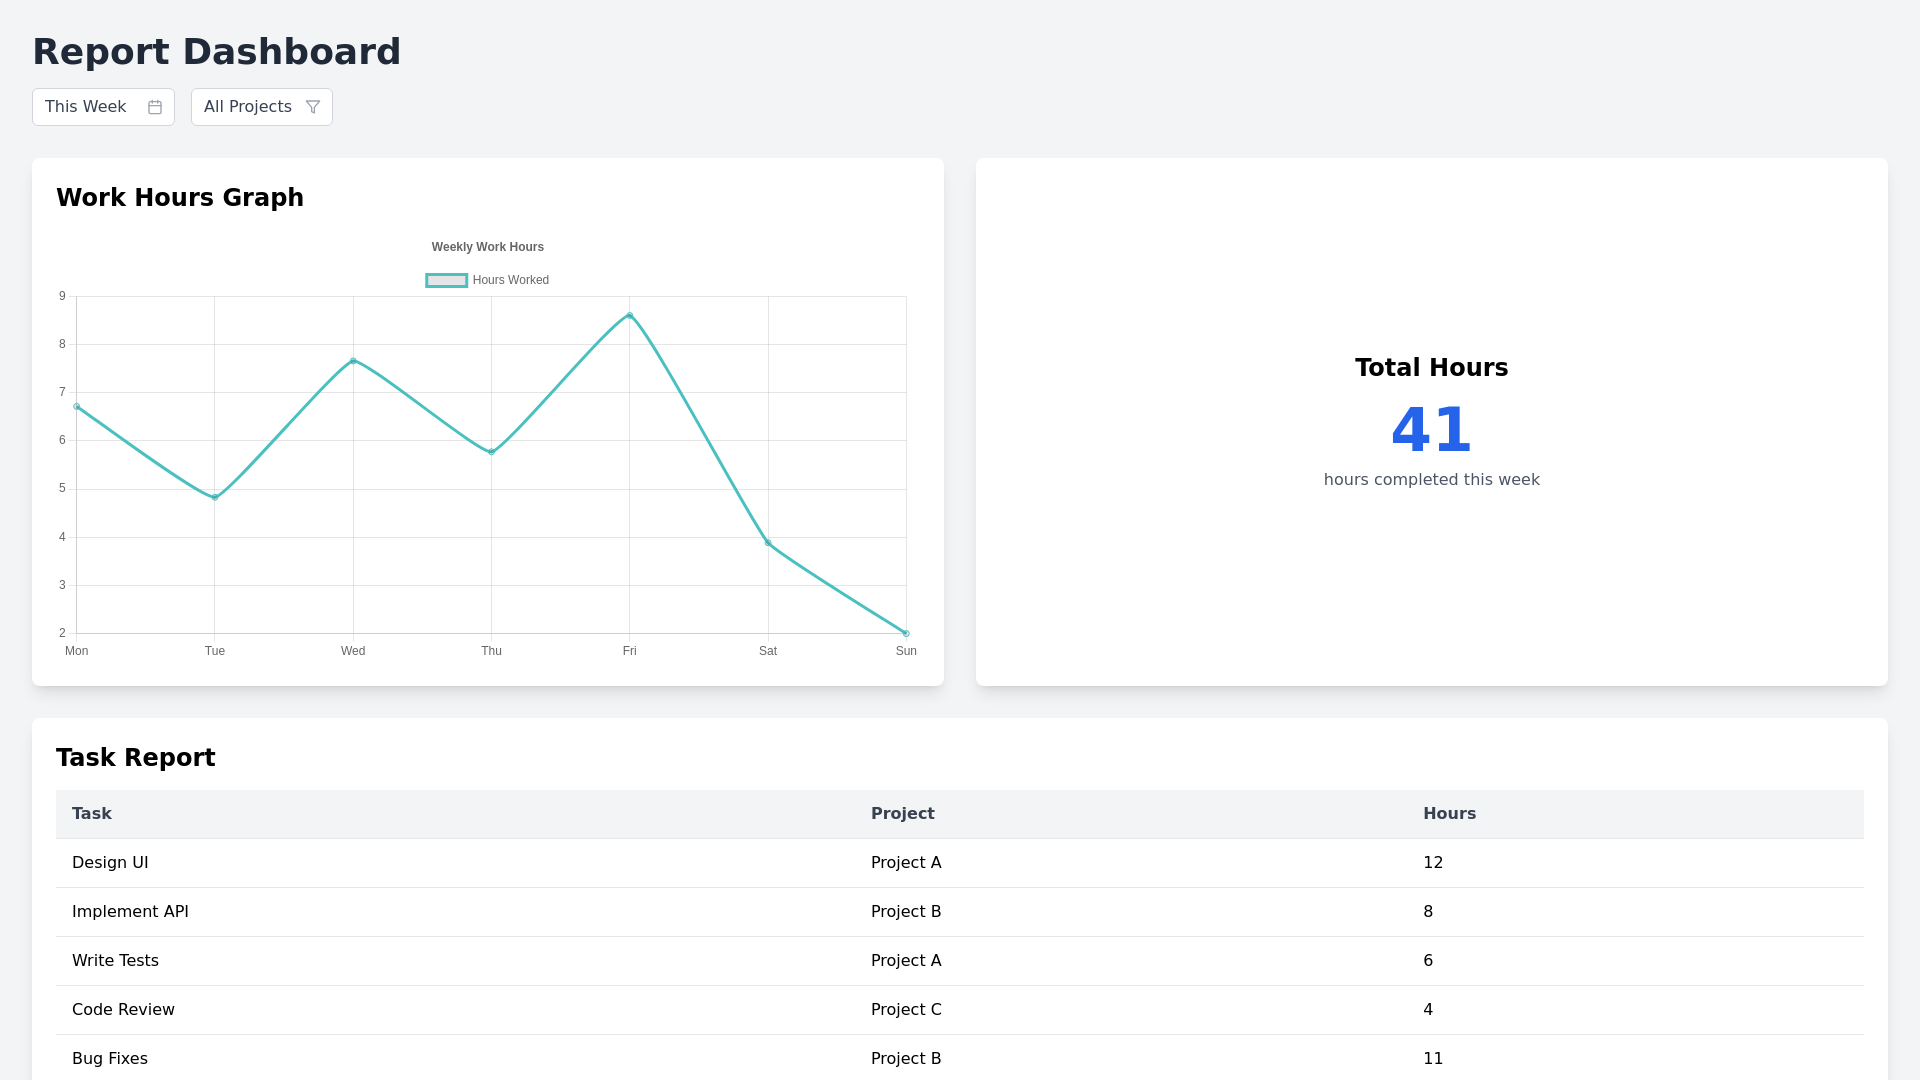This screenshot has height=1080, width=1920.
Task: Click the Weekly Work Hours chart title
Action: (x=487, y=247)
